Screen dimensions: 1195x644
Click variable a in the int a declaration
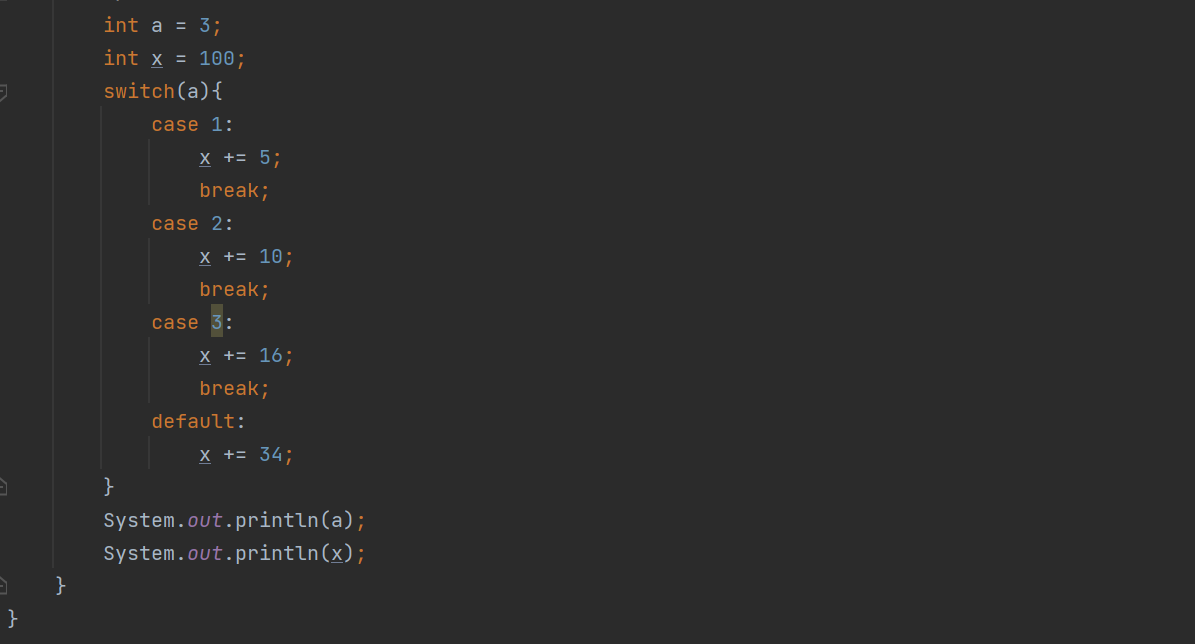(157, 26)
